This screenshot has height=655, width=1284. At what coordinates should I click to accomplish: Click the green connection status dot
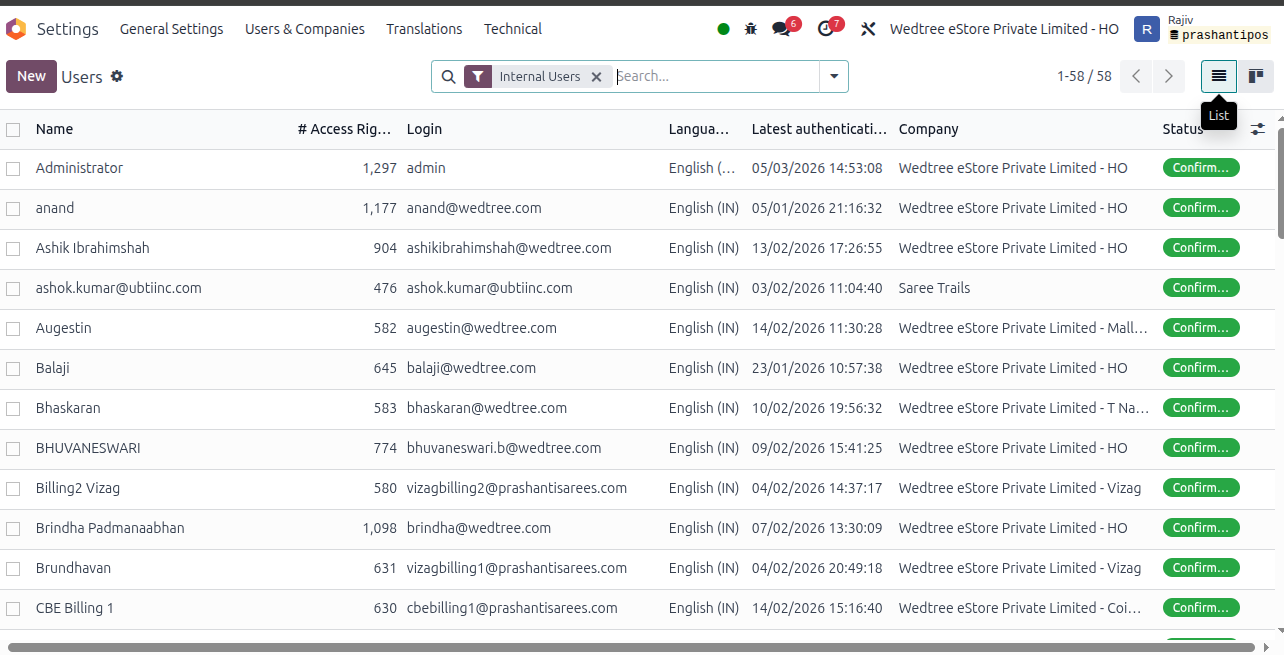723,29
